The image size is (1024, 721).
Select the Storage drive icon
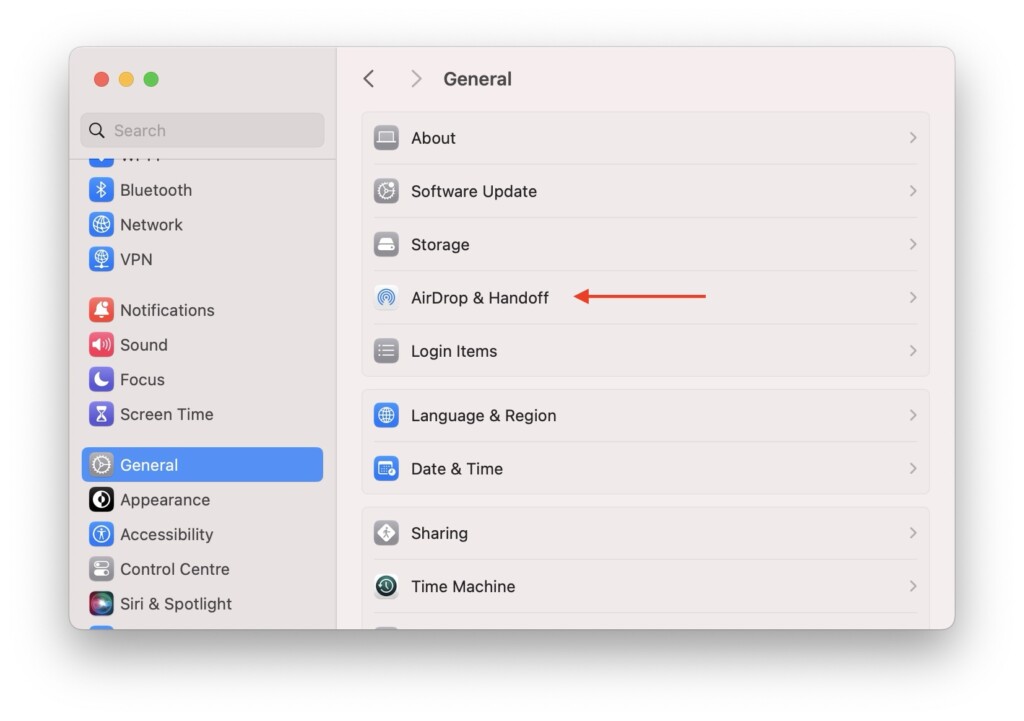coord(386,244)
